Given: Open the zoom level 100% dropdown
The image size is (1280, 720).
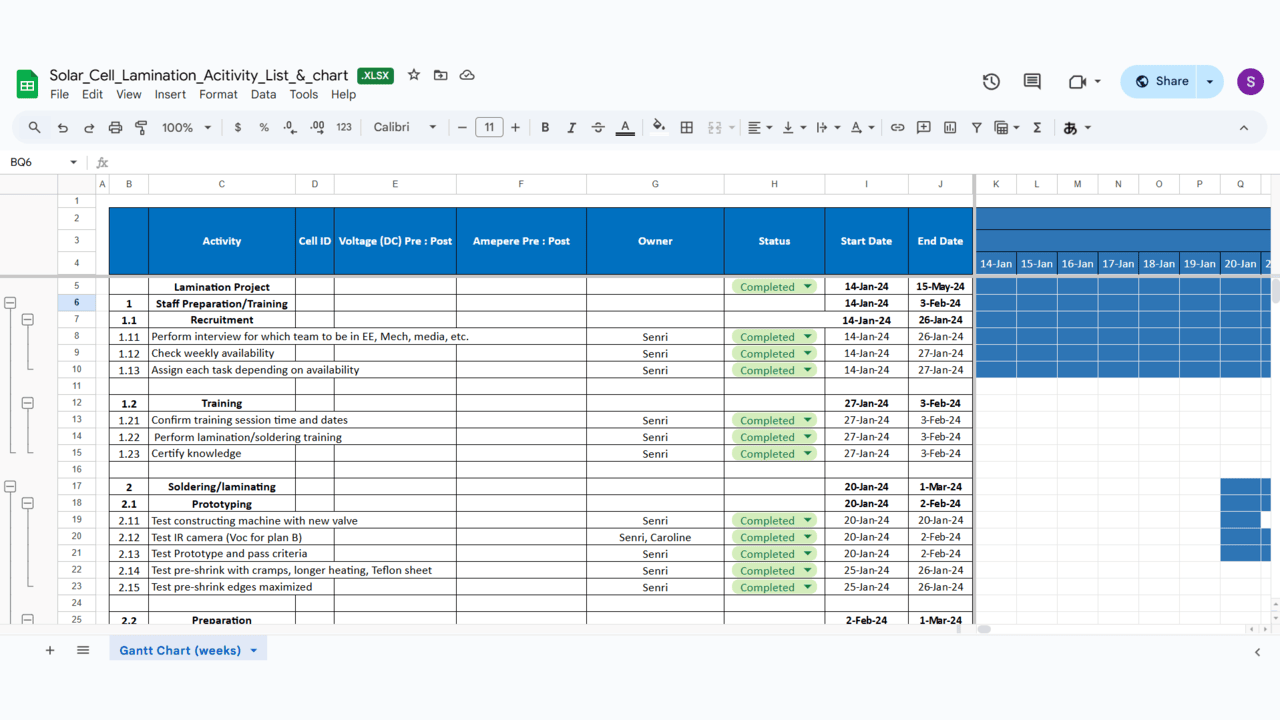Looking at the screenshot, I should pos(187,128).
